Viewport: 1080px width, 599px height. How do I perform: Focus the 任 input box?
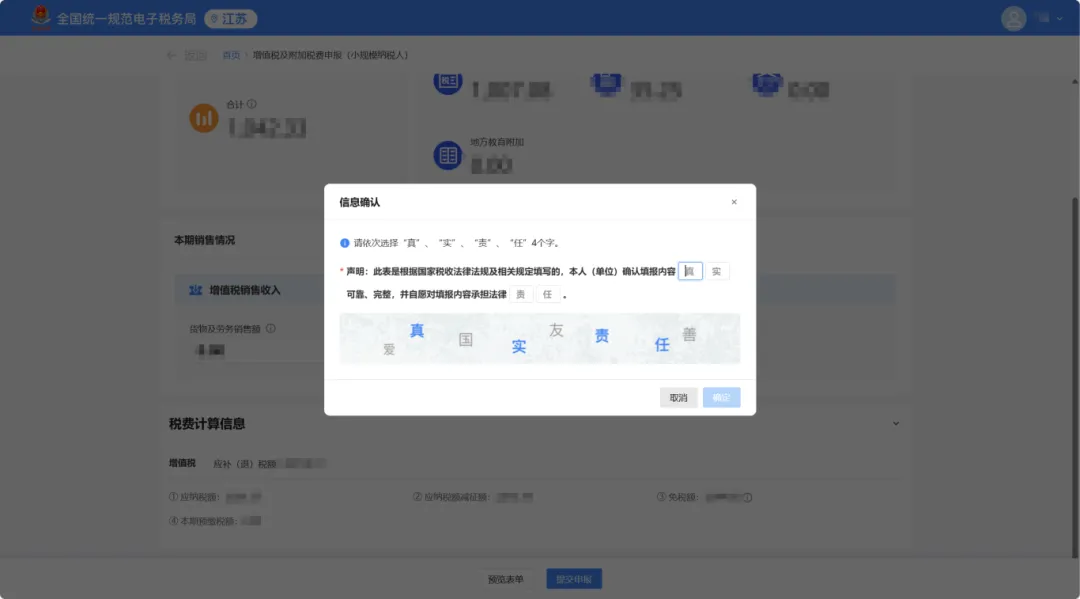tap(547, 295)
